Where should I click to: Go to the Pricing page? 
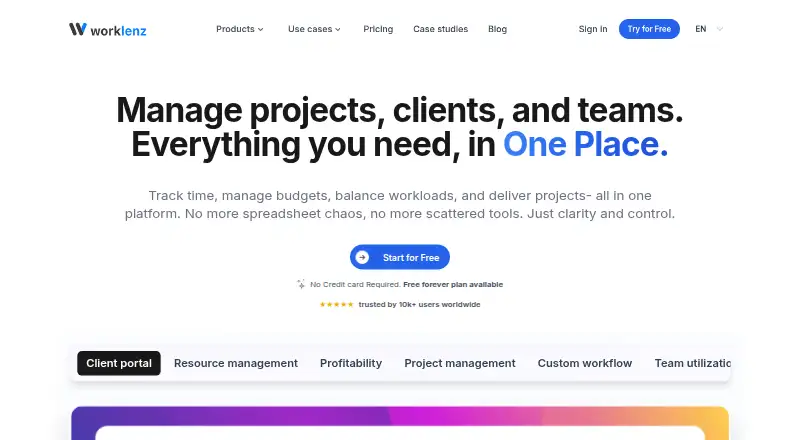coord(378,29)
